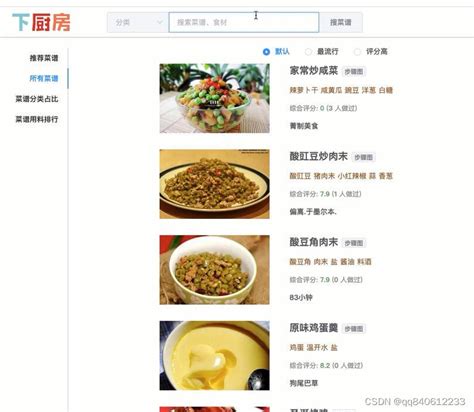Open the 家常炒咸菜 recipe photo
Screen dimensions: 474x412
coord(214,98)
